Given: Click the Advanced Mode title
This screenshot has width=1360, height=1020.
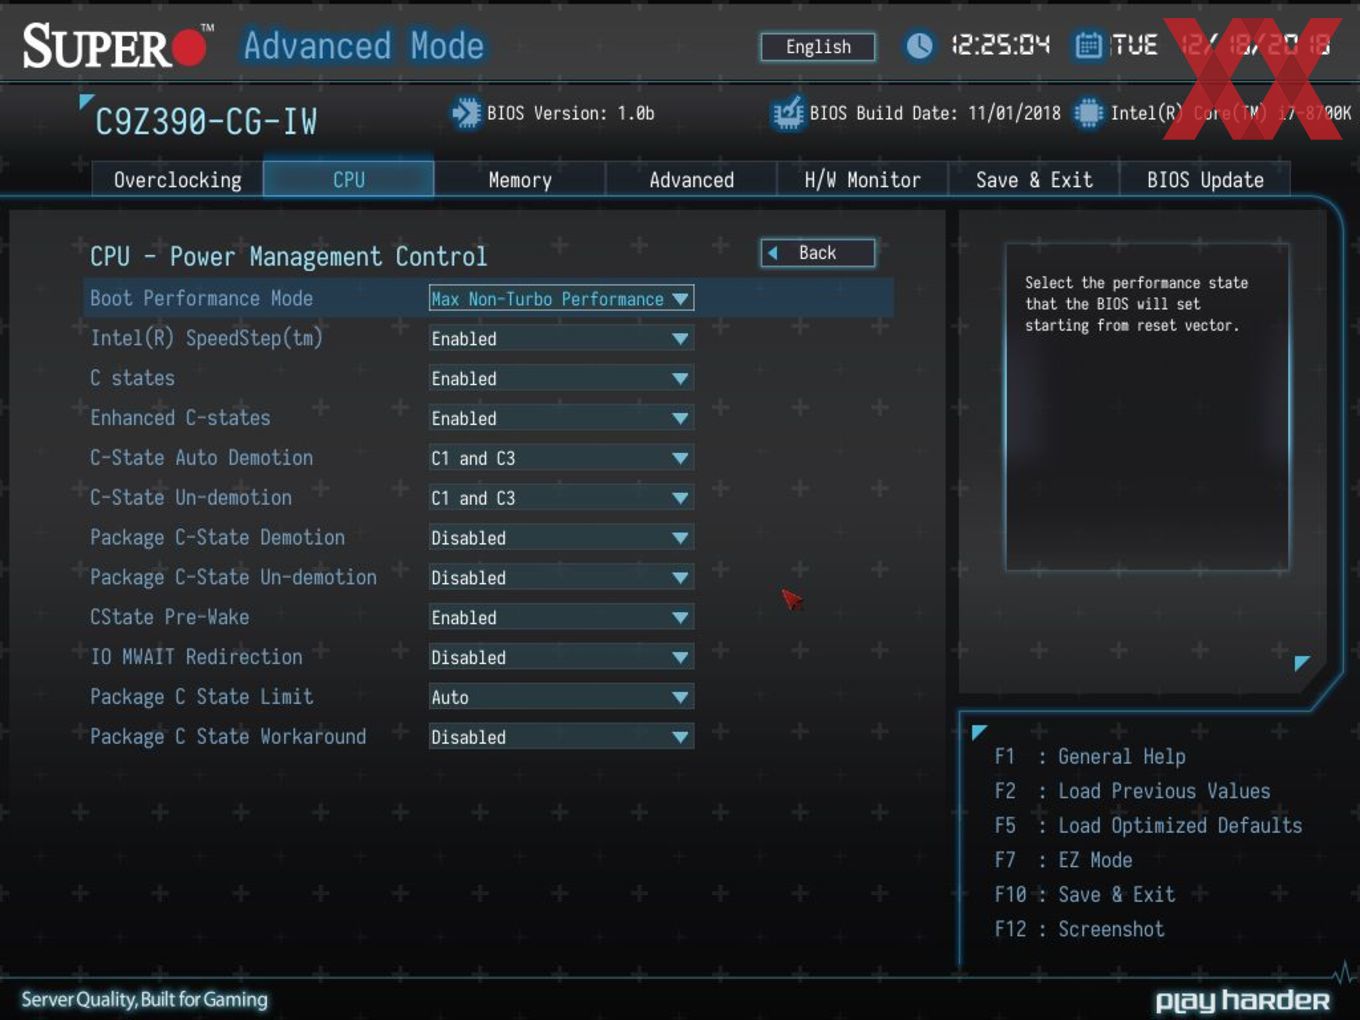Looking at the screenshot, I should 364,46.
